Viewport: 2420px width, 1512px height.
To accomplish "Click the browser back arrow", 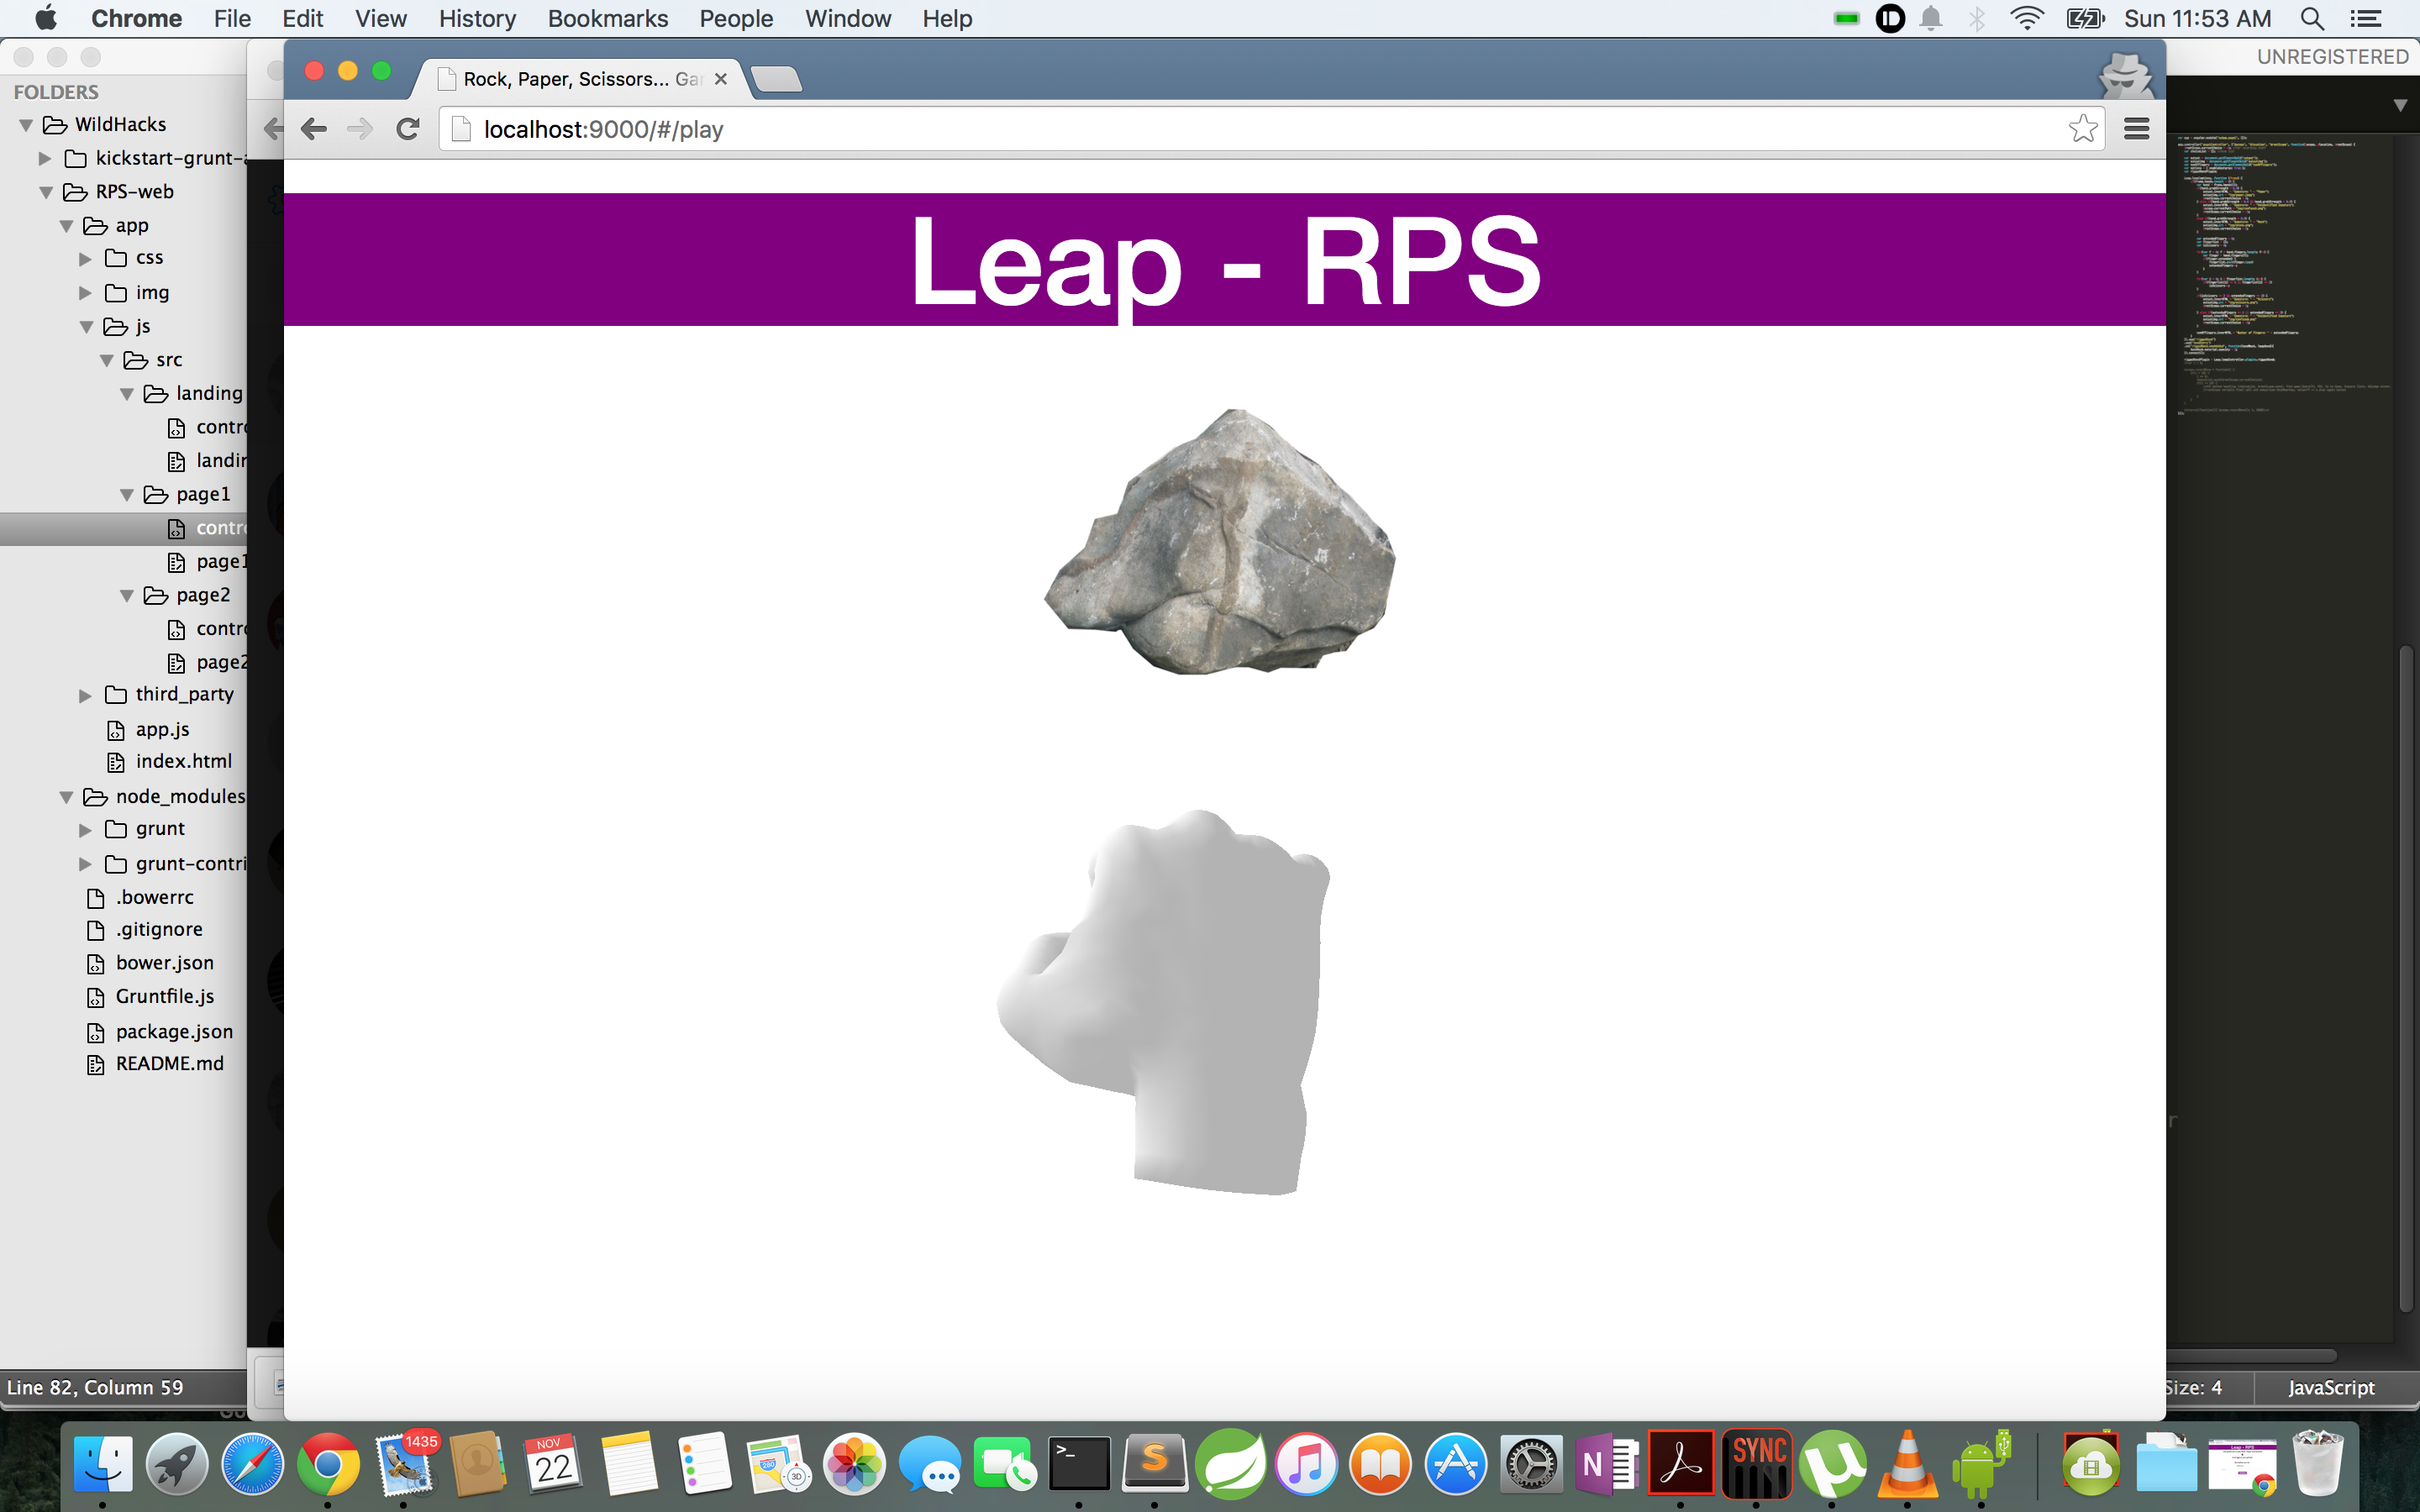I will click(314, 129).
